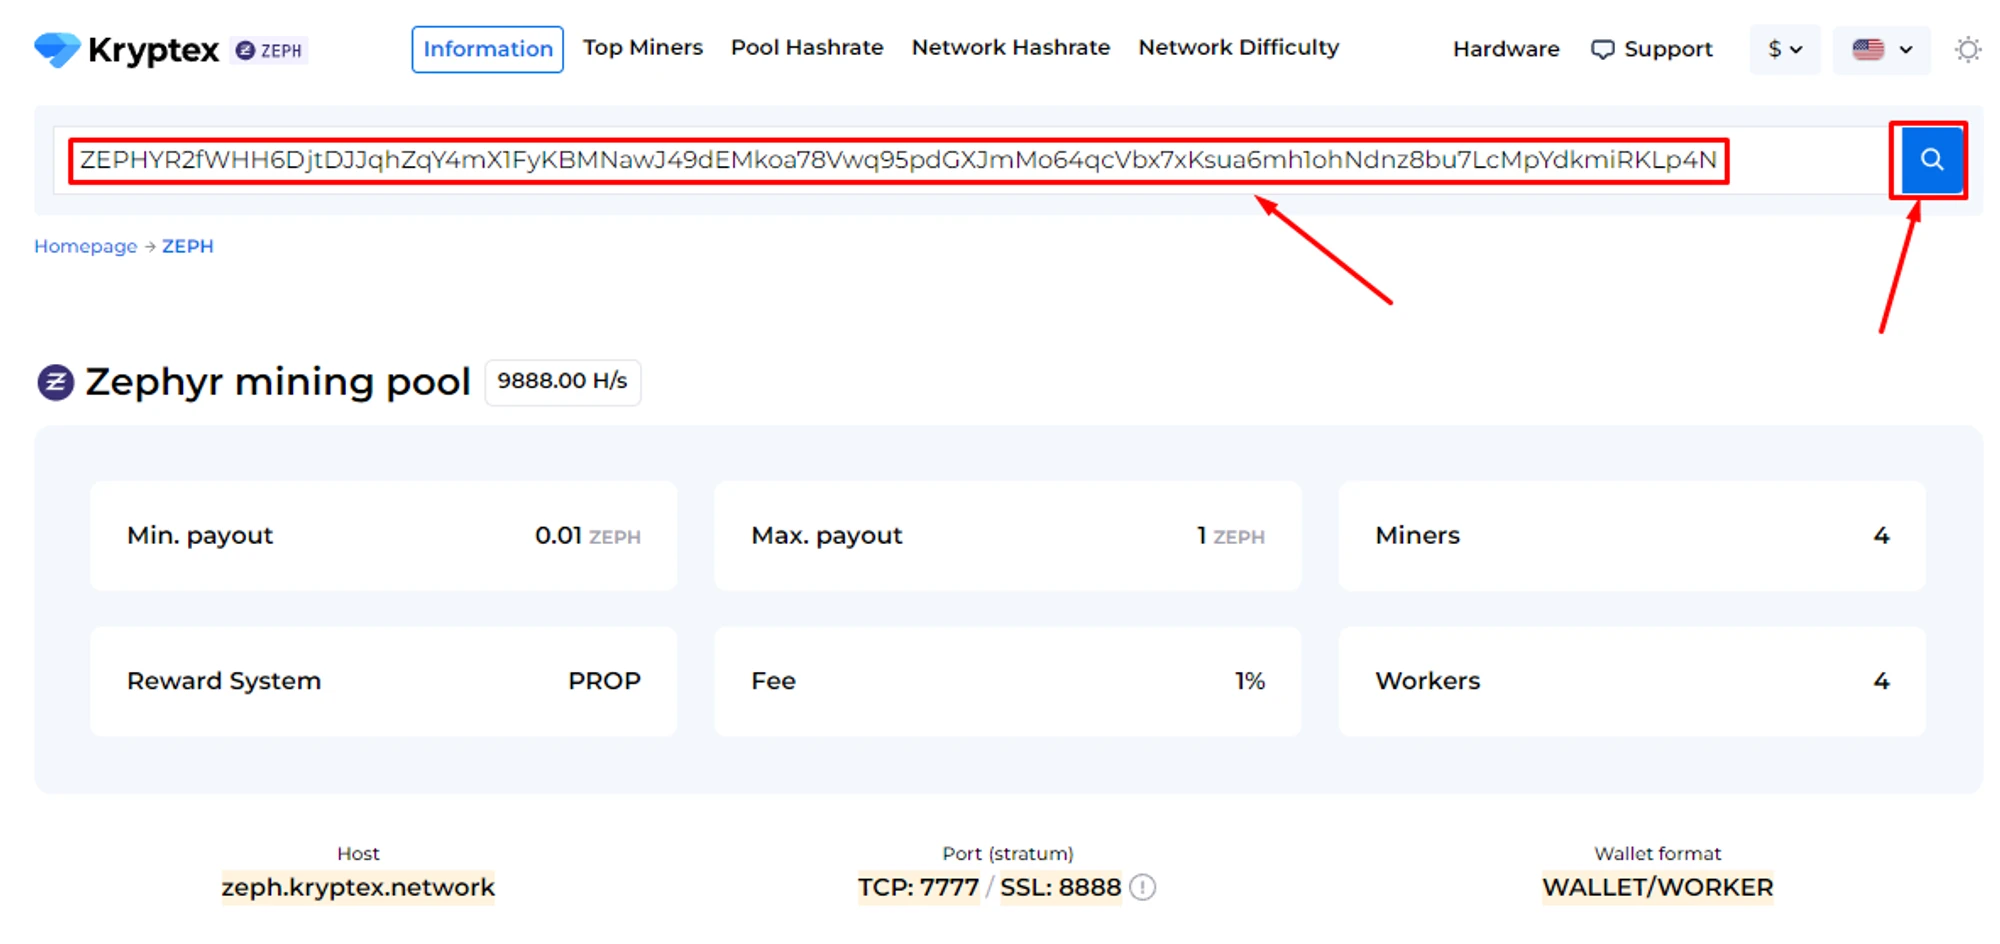Open the Support chat link

[1652, 49]
